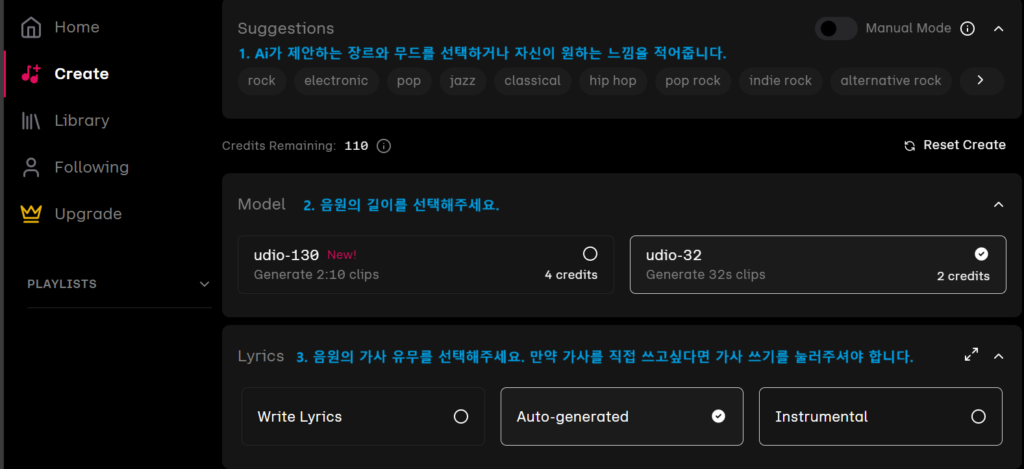The width and height of the screenshot is (1024, 469).
Task: Click info icon beside Credits Remaining
Action: (384, 146)
